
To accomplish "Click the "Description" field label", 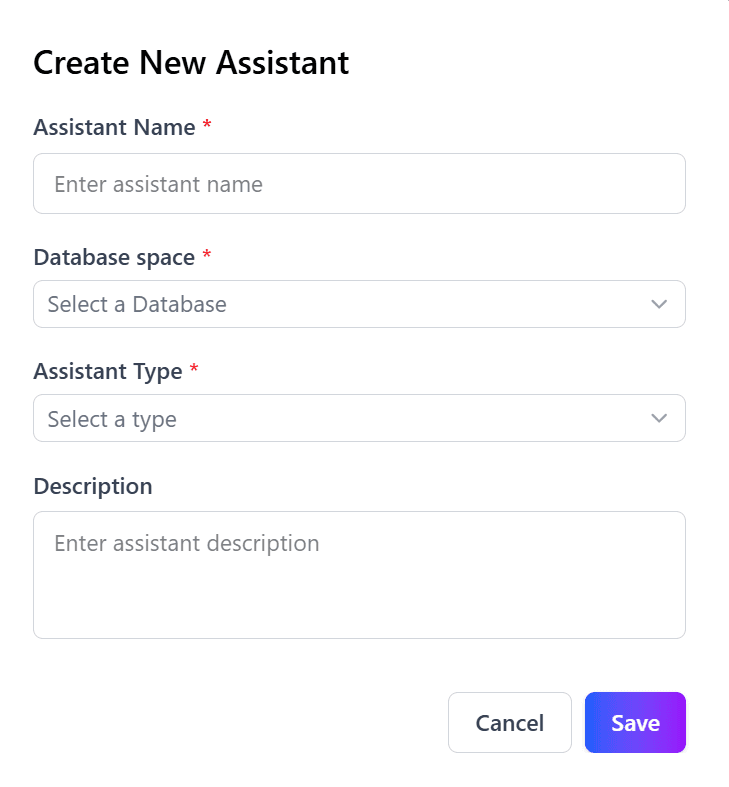I will (x=93, y=486).
